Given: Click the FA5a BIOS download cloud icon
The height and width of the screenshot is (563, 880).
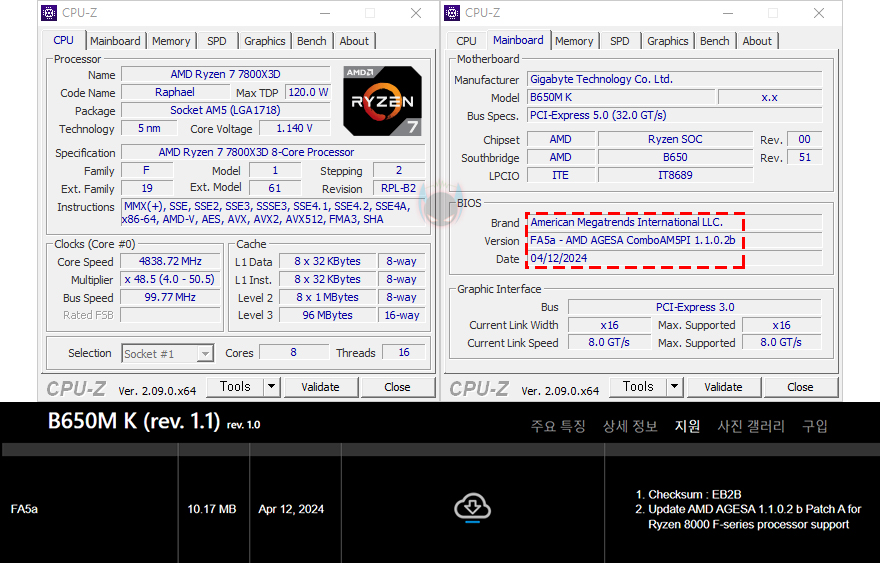Looking at the screenshot, I should 473,507.
